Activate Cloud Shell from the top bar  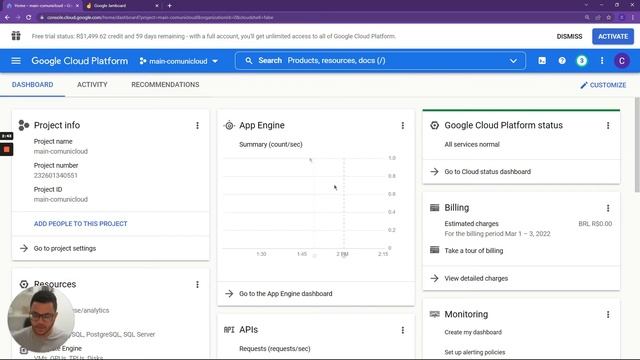(542, 61)
